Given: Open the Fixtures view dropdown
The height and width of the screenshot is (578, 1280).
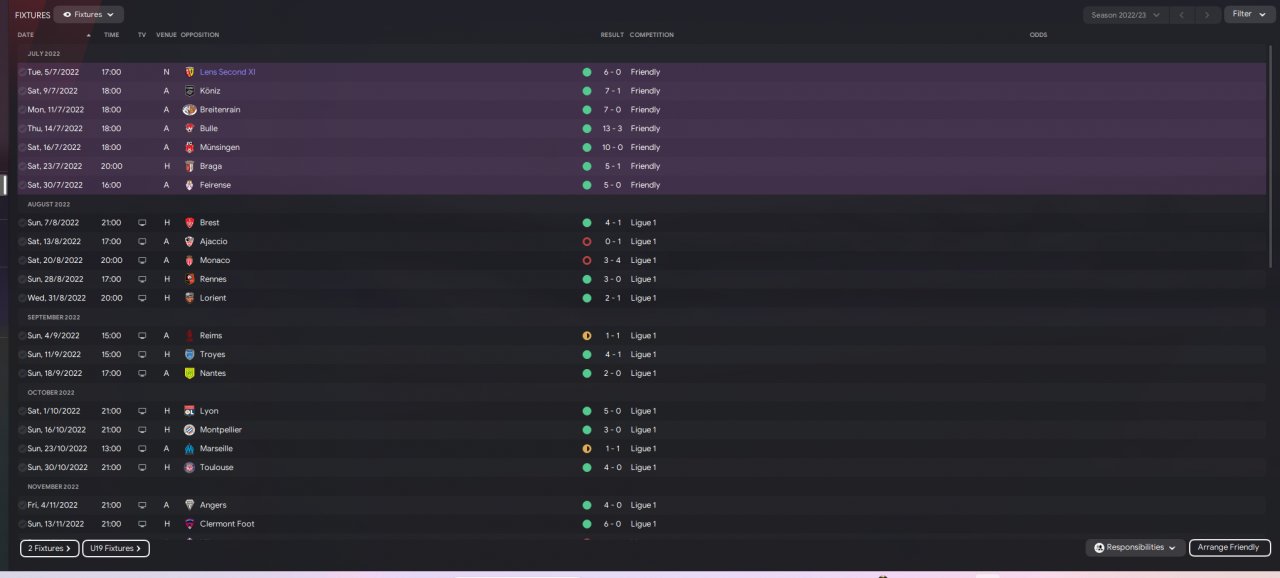Looking at the screenshot, I should click(89, 15).
